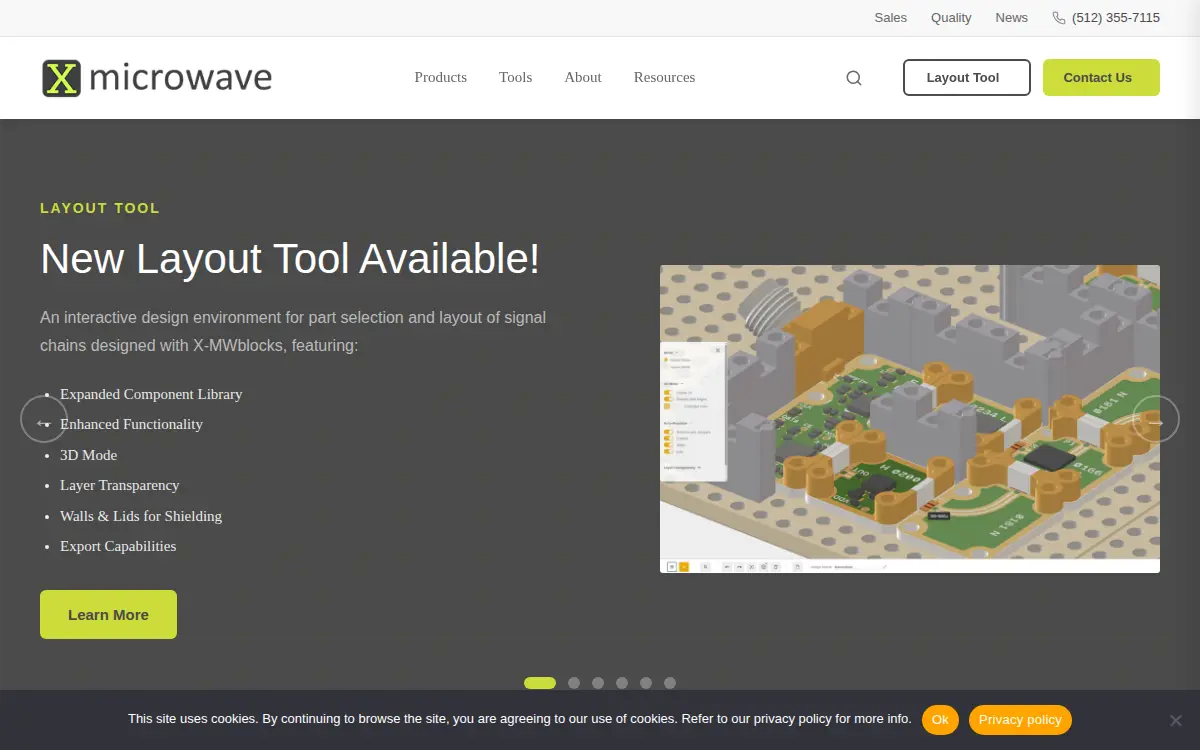Open the About menu
This screenshot has height=750, width=1200.
[583, 77]
